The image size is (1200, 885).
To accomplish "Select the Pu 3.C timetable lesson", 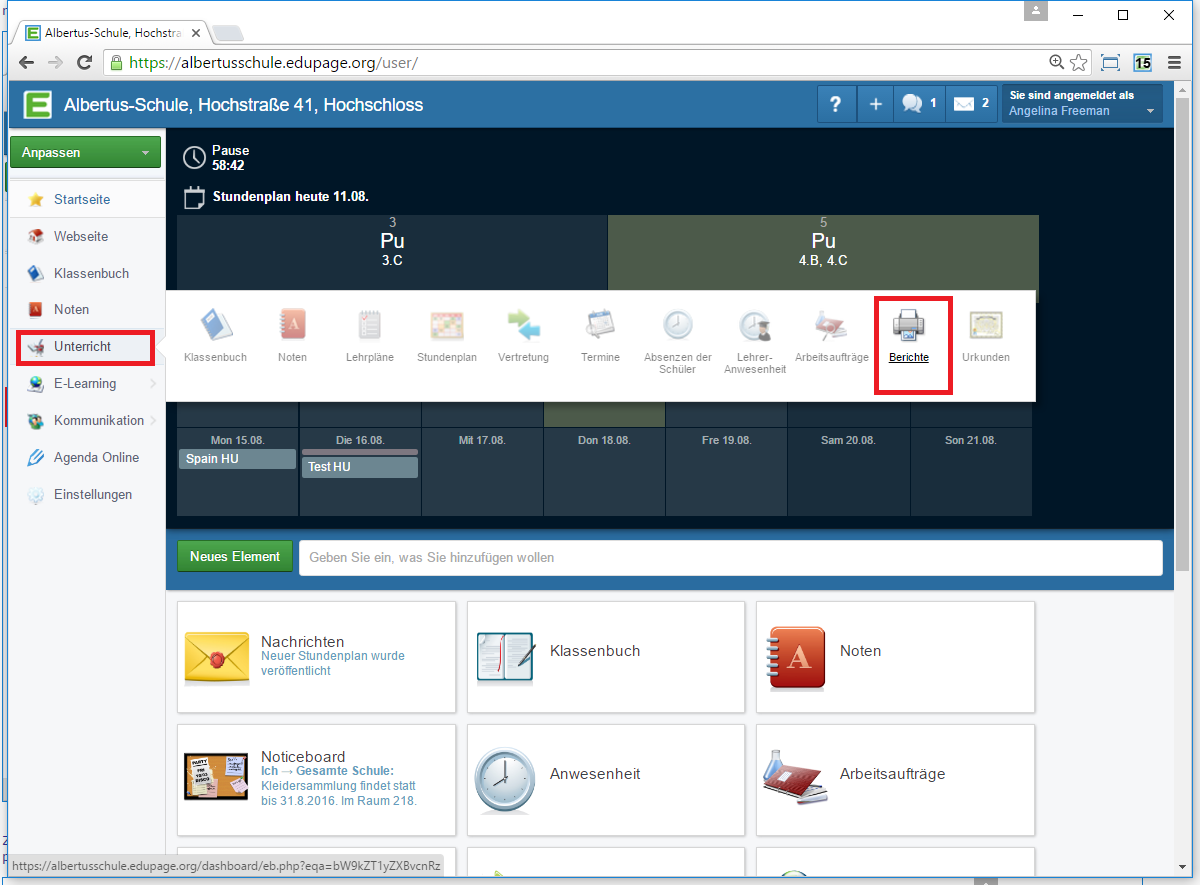I will click(x=392, y=252).
